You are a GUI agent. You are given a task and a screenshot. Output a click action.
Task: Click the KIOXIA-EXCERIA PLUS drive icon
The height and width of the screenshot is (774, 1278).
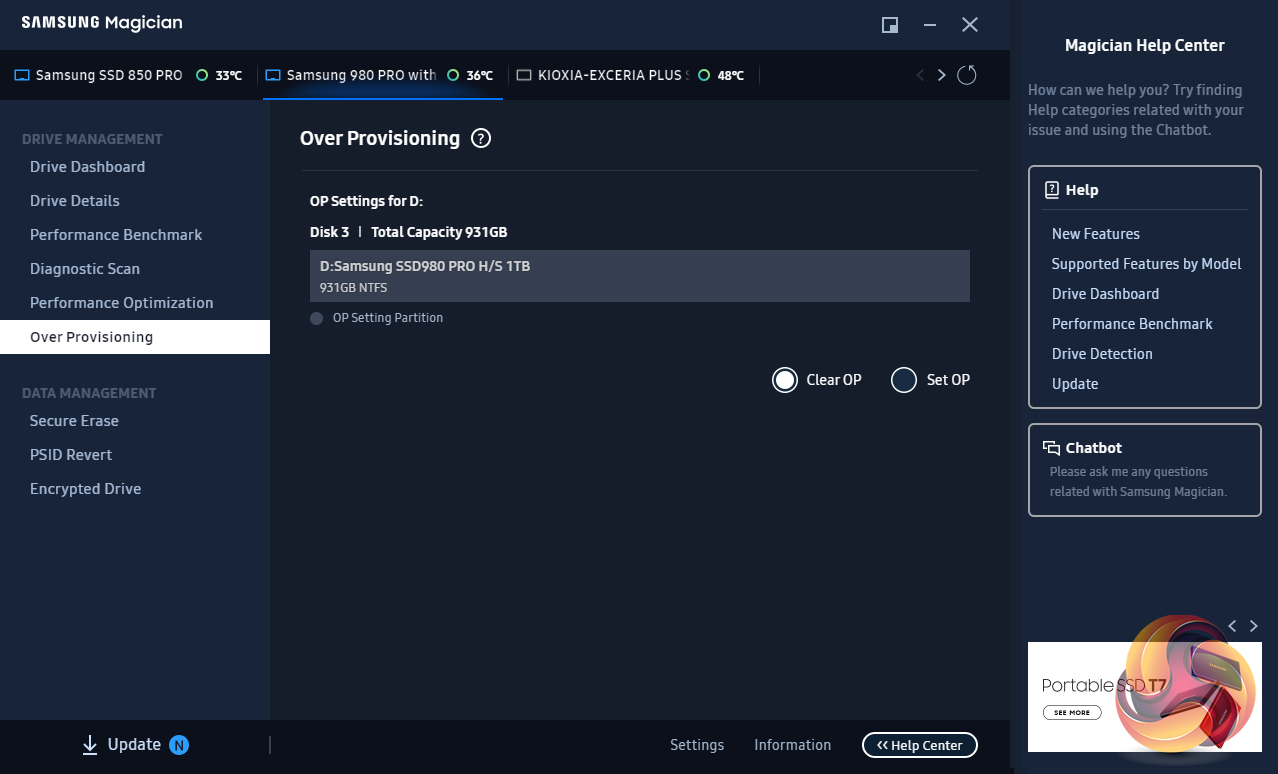(524, 75)
